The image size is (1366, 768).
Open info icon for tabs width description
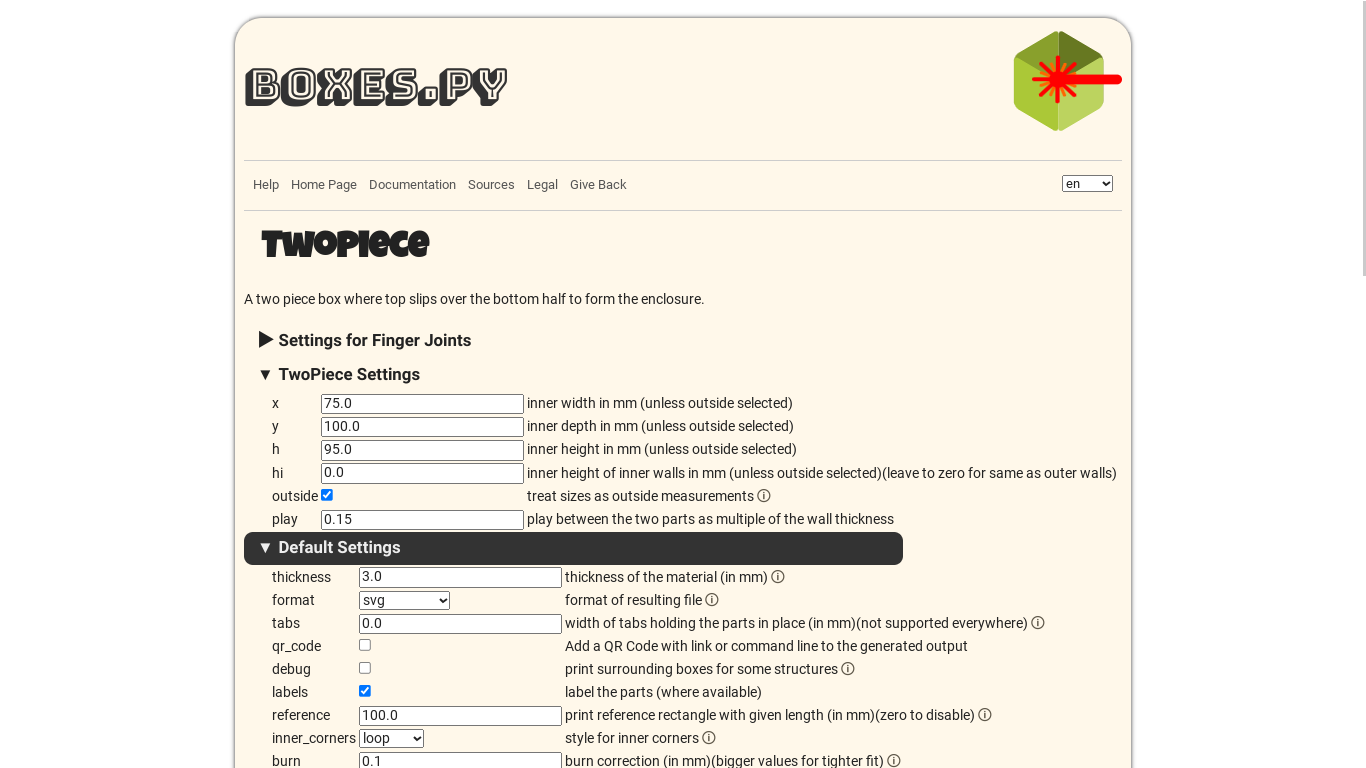[x=1038, y=623]
